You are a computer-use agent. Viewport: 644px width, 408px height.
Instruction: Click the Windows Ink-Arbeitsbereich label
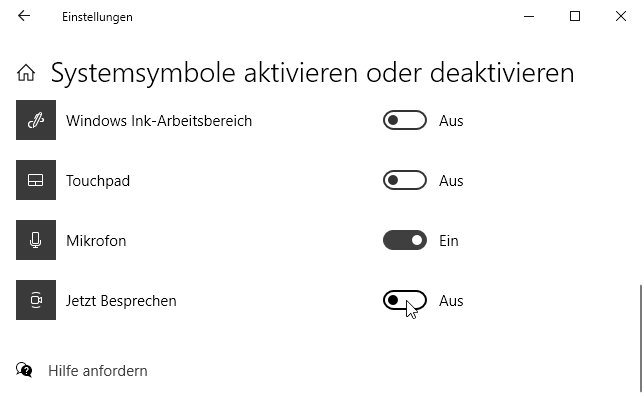[x=159, y=121]
